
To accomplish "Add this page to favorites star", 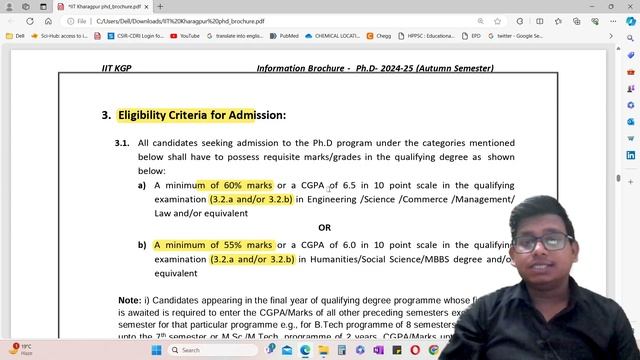I will [497, 21].
